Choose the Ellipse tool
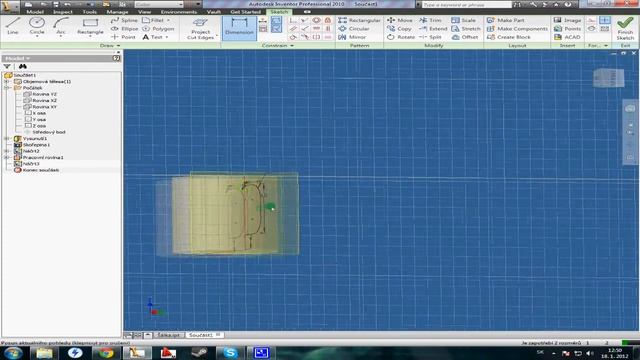This screenshot has width=640, height=360. 124,29
